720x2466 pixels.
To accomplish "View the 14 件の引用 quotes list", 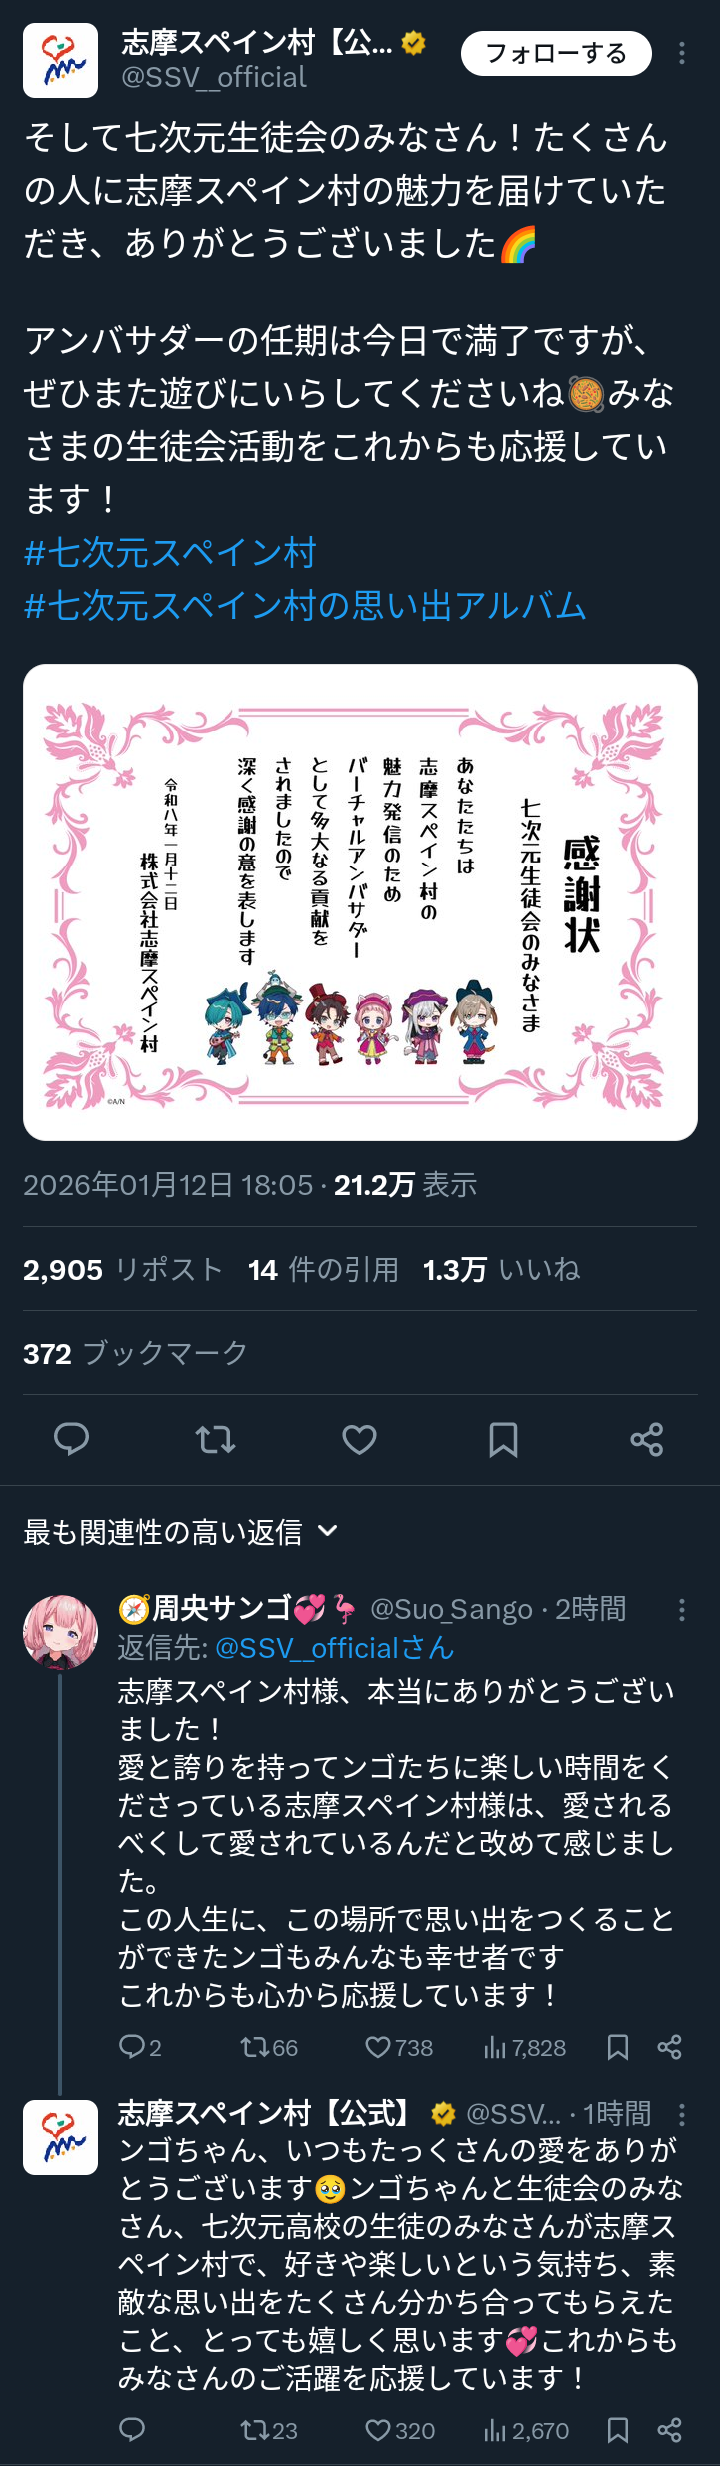I will point(323,1269).
